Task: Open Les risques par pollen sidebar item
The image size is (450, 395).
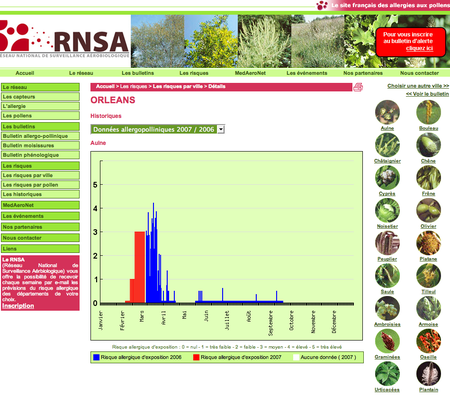Action: coord(40,185)
